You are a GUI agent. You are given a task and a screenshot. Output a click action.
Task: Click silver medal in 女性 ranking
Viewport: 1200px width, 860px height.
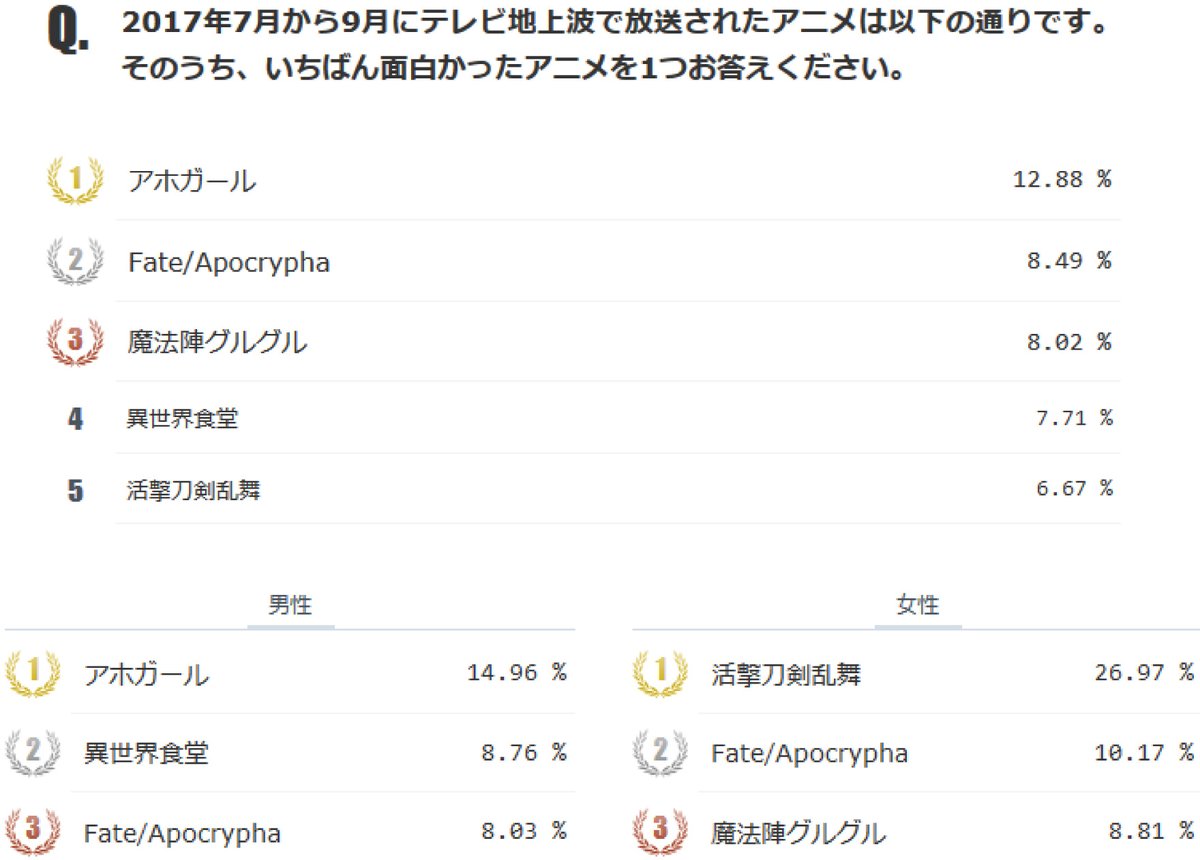[660, 753]
